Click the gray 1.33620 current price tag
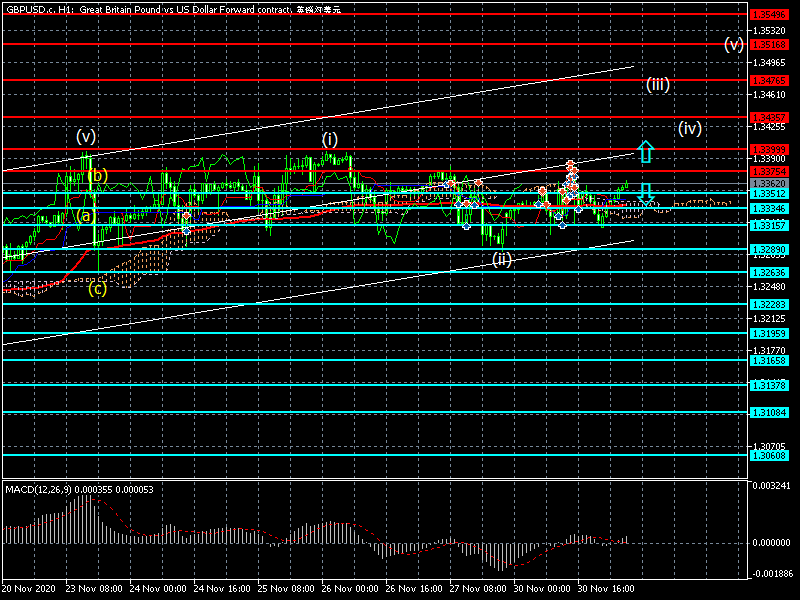The image size is (800, 600). click(x=769, y=184)
